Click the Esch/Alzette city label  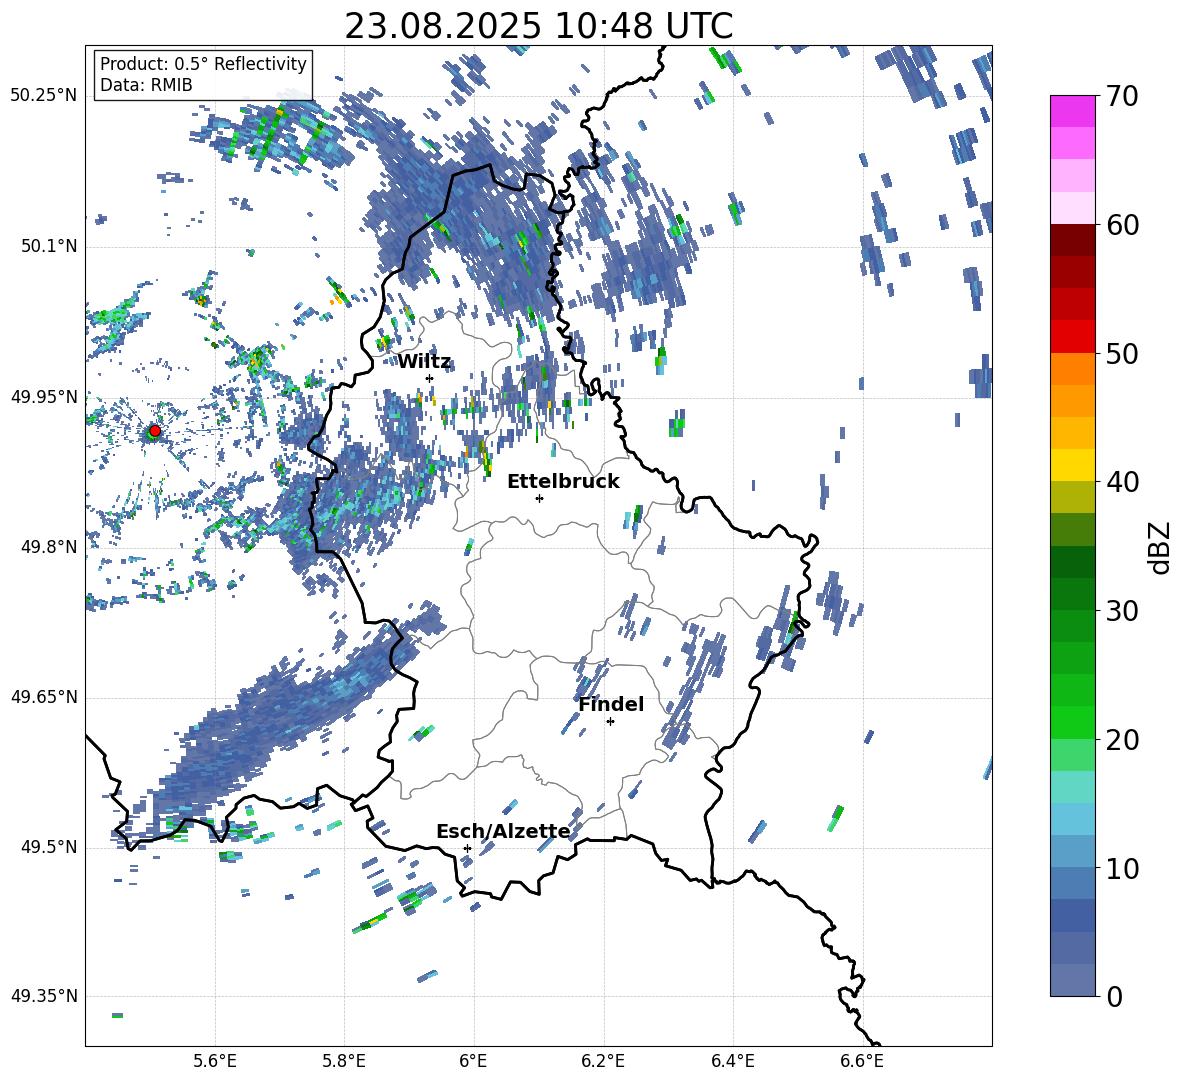[x=503, y=831]
